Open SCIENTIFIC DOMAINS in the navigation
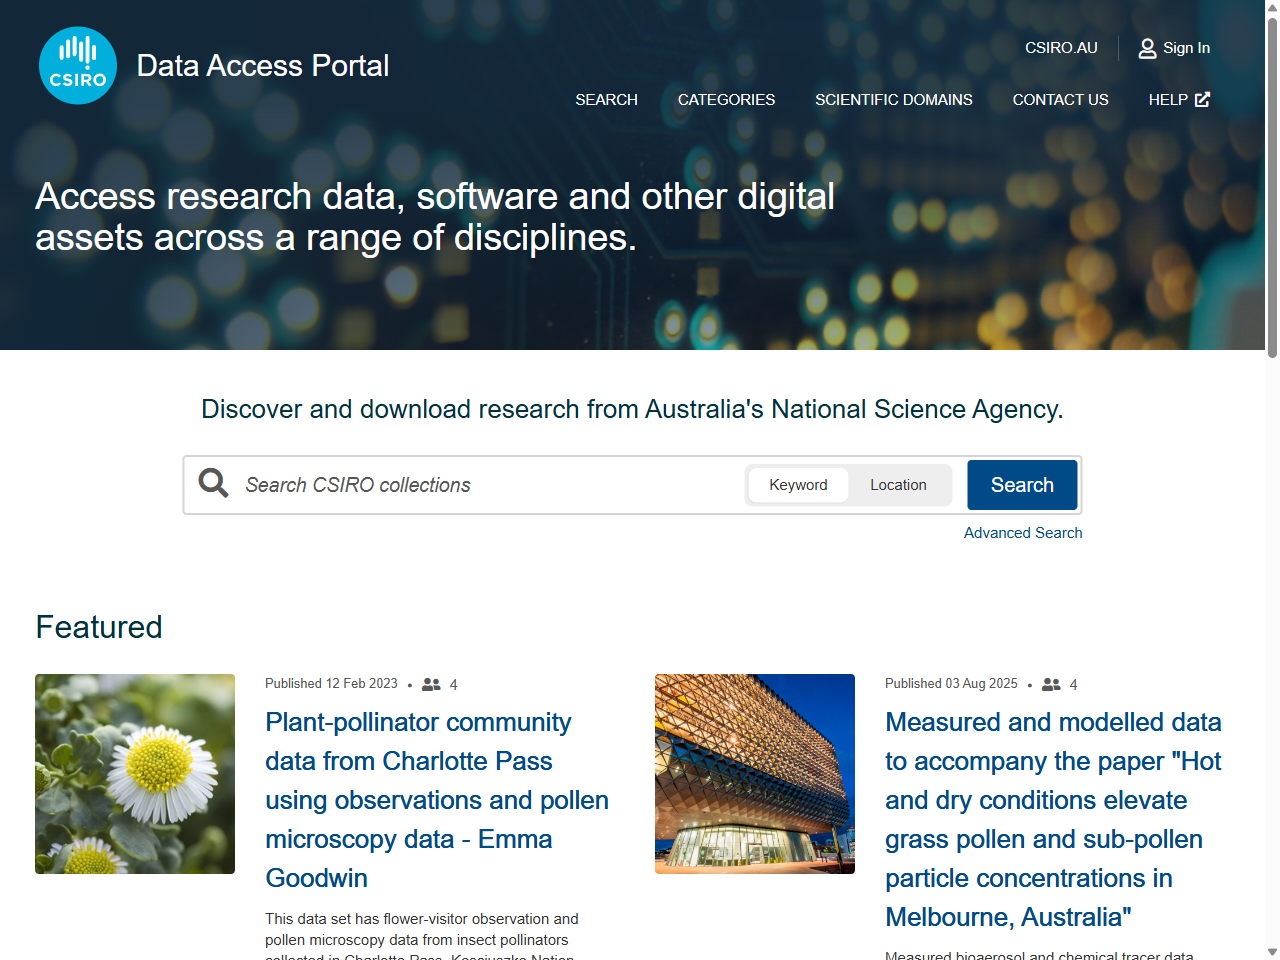 click(x=893, y=99)
